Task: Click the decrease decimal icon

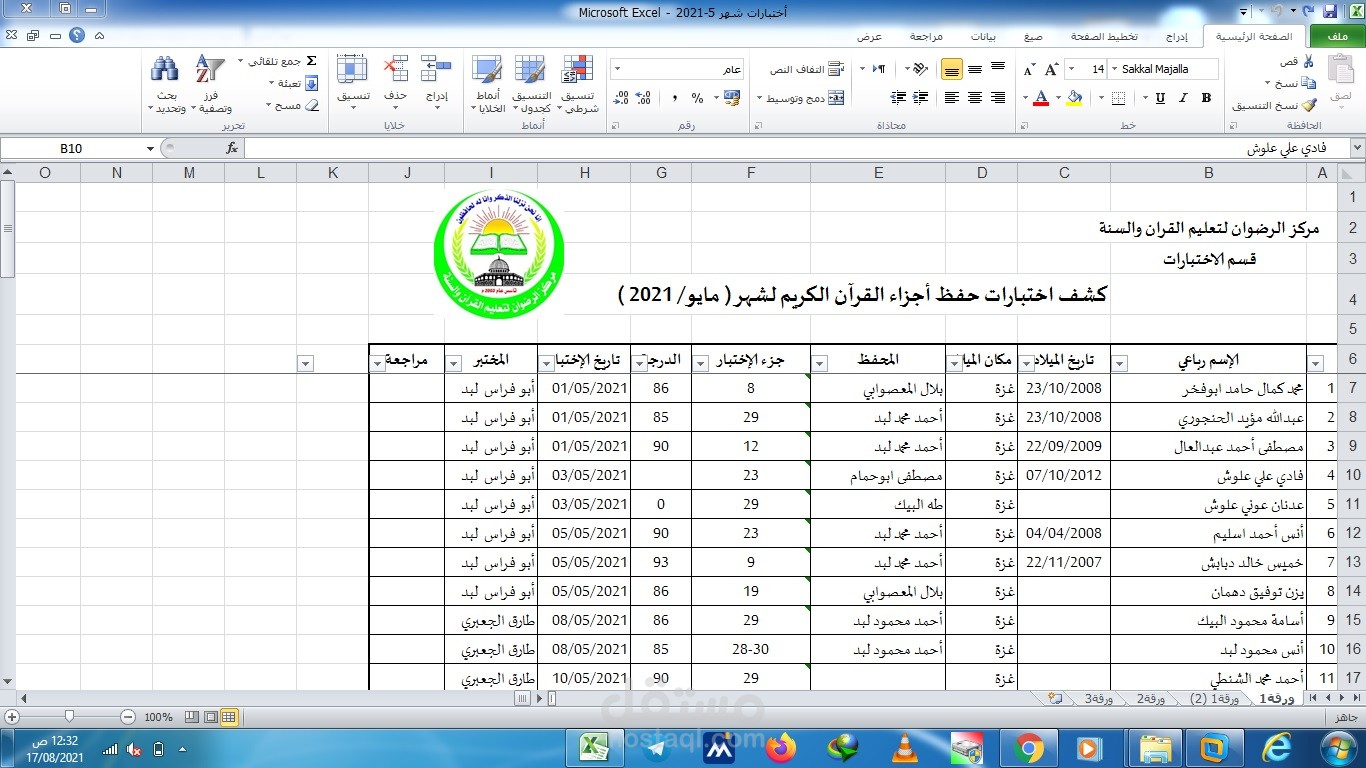Action: (621, 98)
